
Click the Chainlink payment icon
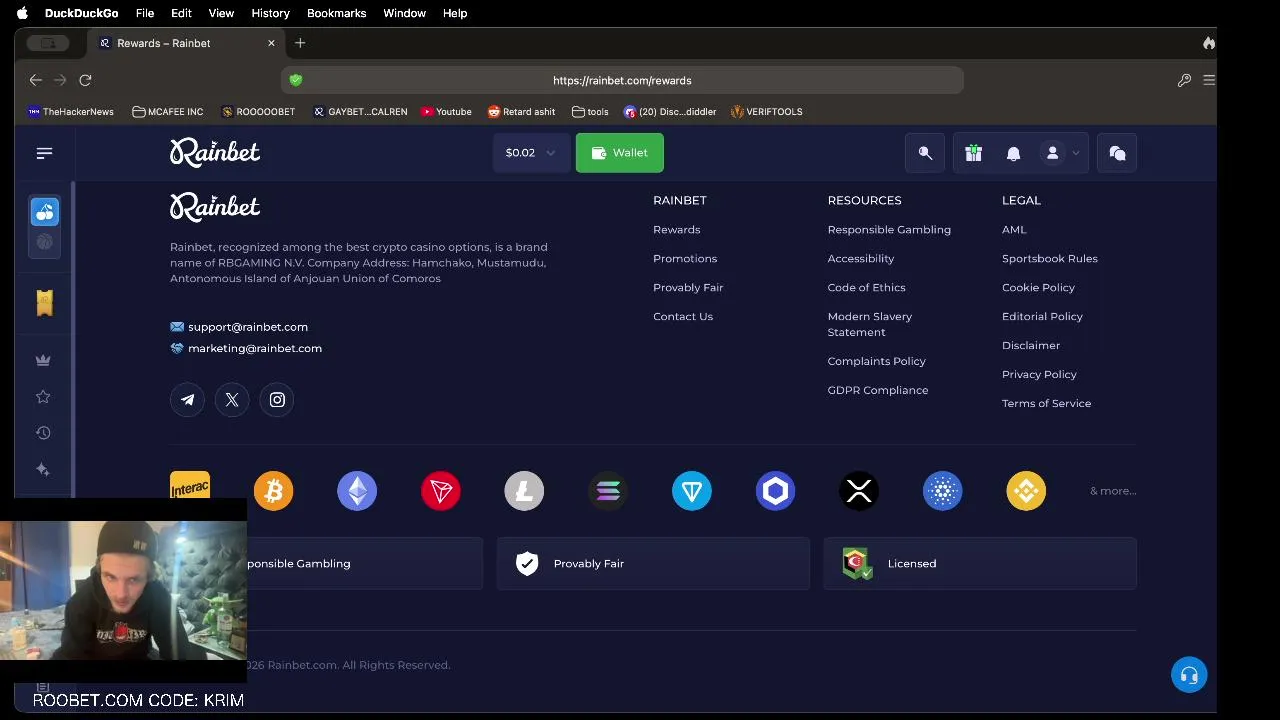click(775, 491)
